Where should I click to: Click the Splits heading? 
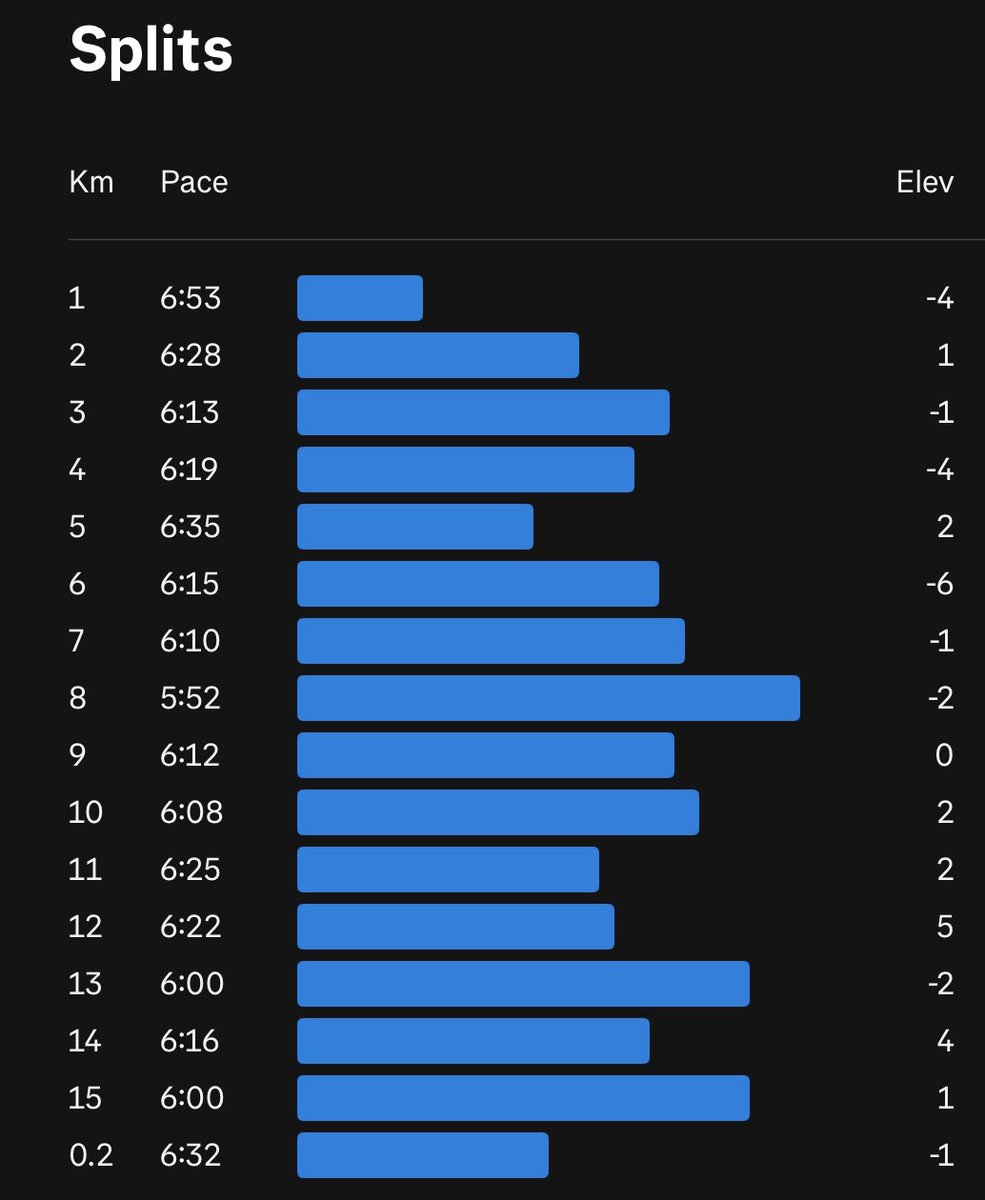(151, 50)
